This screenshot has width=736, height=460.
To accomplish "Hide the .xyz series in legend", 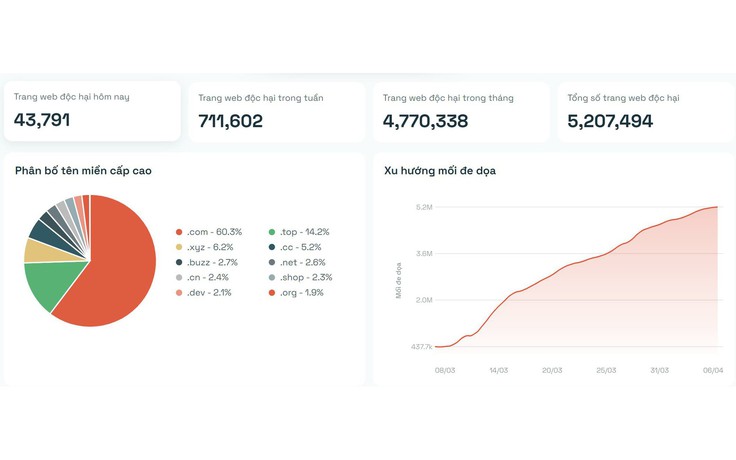I will pyautogui.click(x=209, y=247).
